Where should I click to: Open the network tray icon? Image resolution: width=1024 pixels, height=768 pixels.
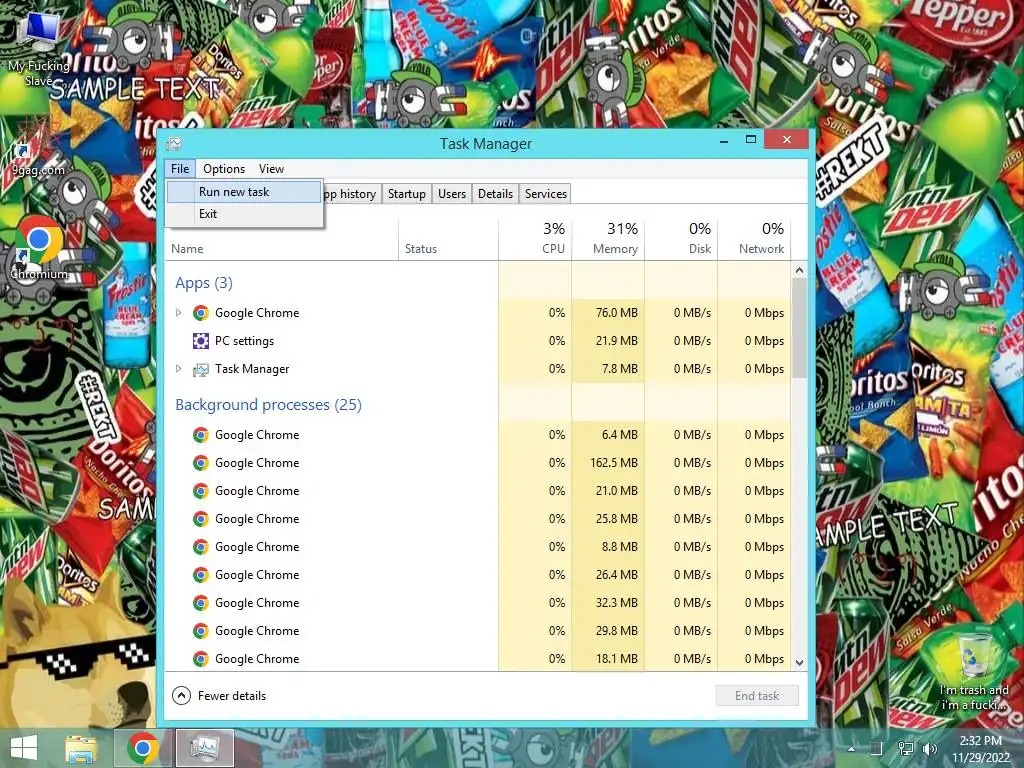pos(905,749)
